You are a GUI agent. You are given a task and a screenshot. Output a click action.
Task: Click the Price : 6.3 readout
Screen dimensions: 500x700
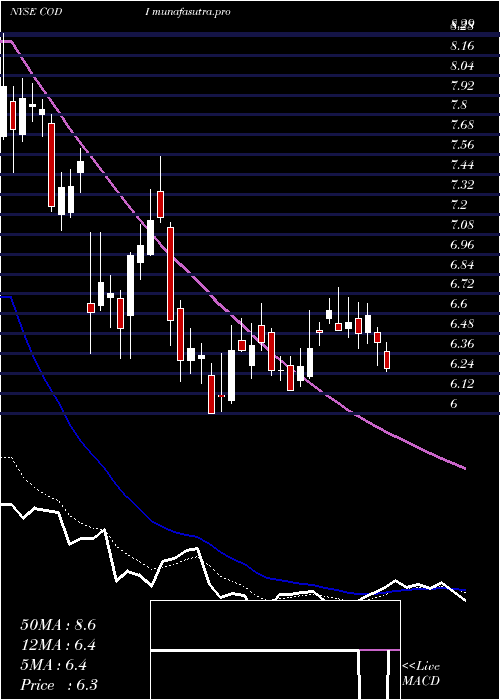tap(58, 685)
